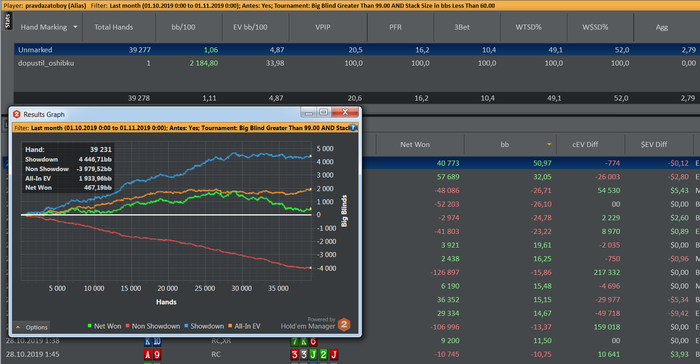The height and width of the screenshot is (364, 700).
Task: Click the 9 hole card icon
Action: click(x=157, y=355)
